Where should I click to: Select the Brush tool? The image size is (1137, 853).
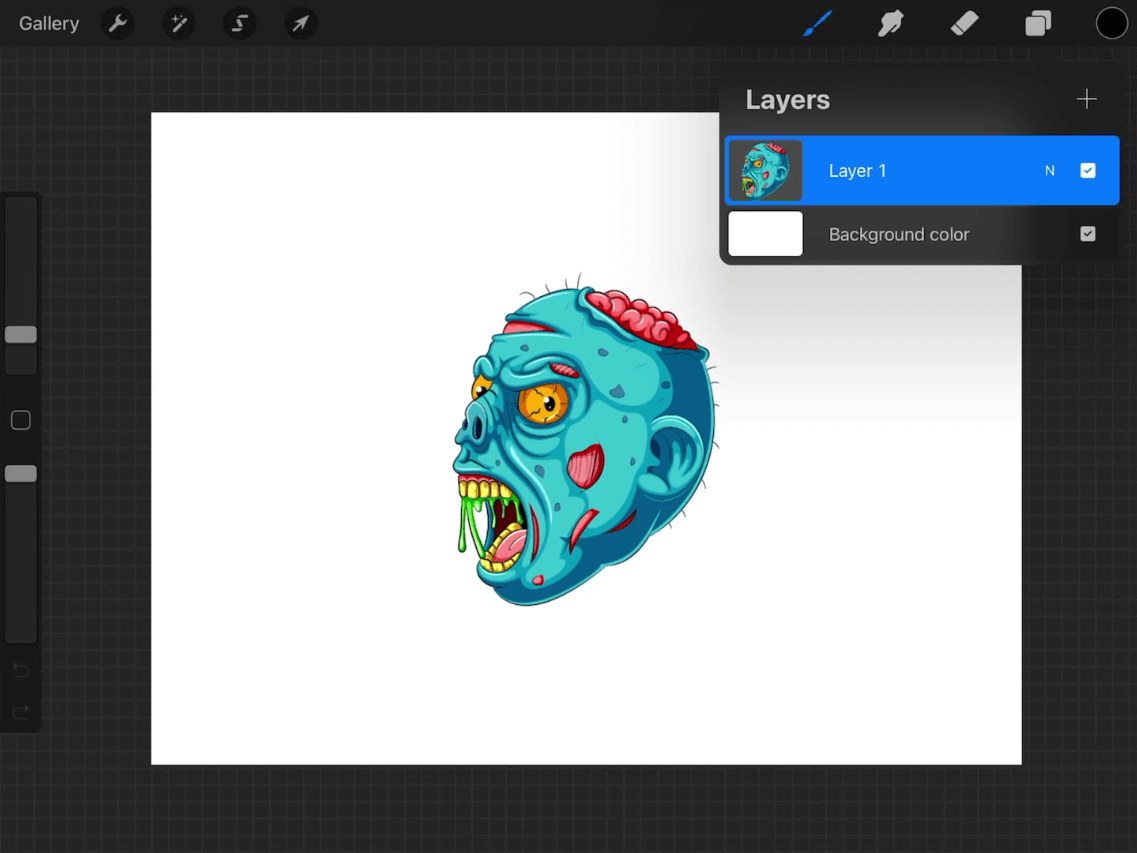click(x=818, y=23)
